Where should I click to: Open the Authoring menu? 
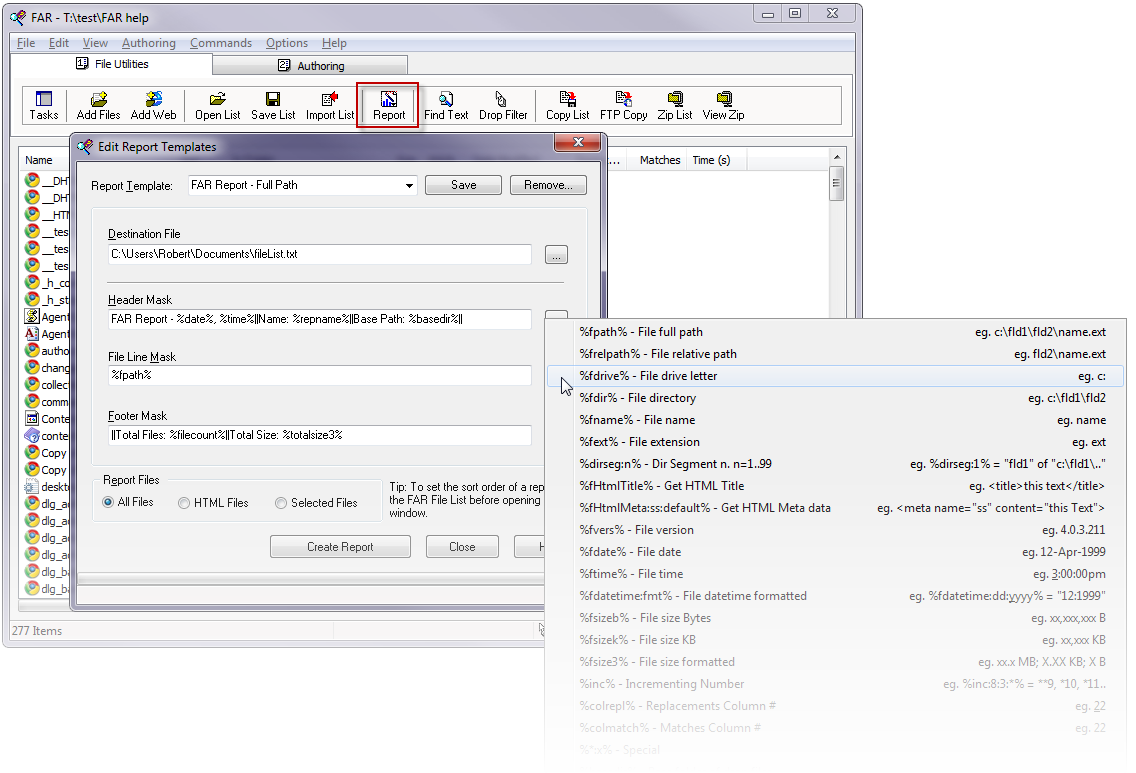[148, 43]
